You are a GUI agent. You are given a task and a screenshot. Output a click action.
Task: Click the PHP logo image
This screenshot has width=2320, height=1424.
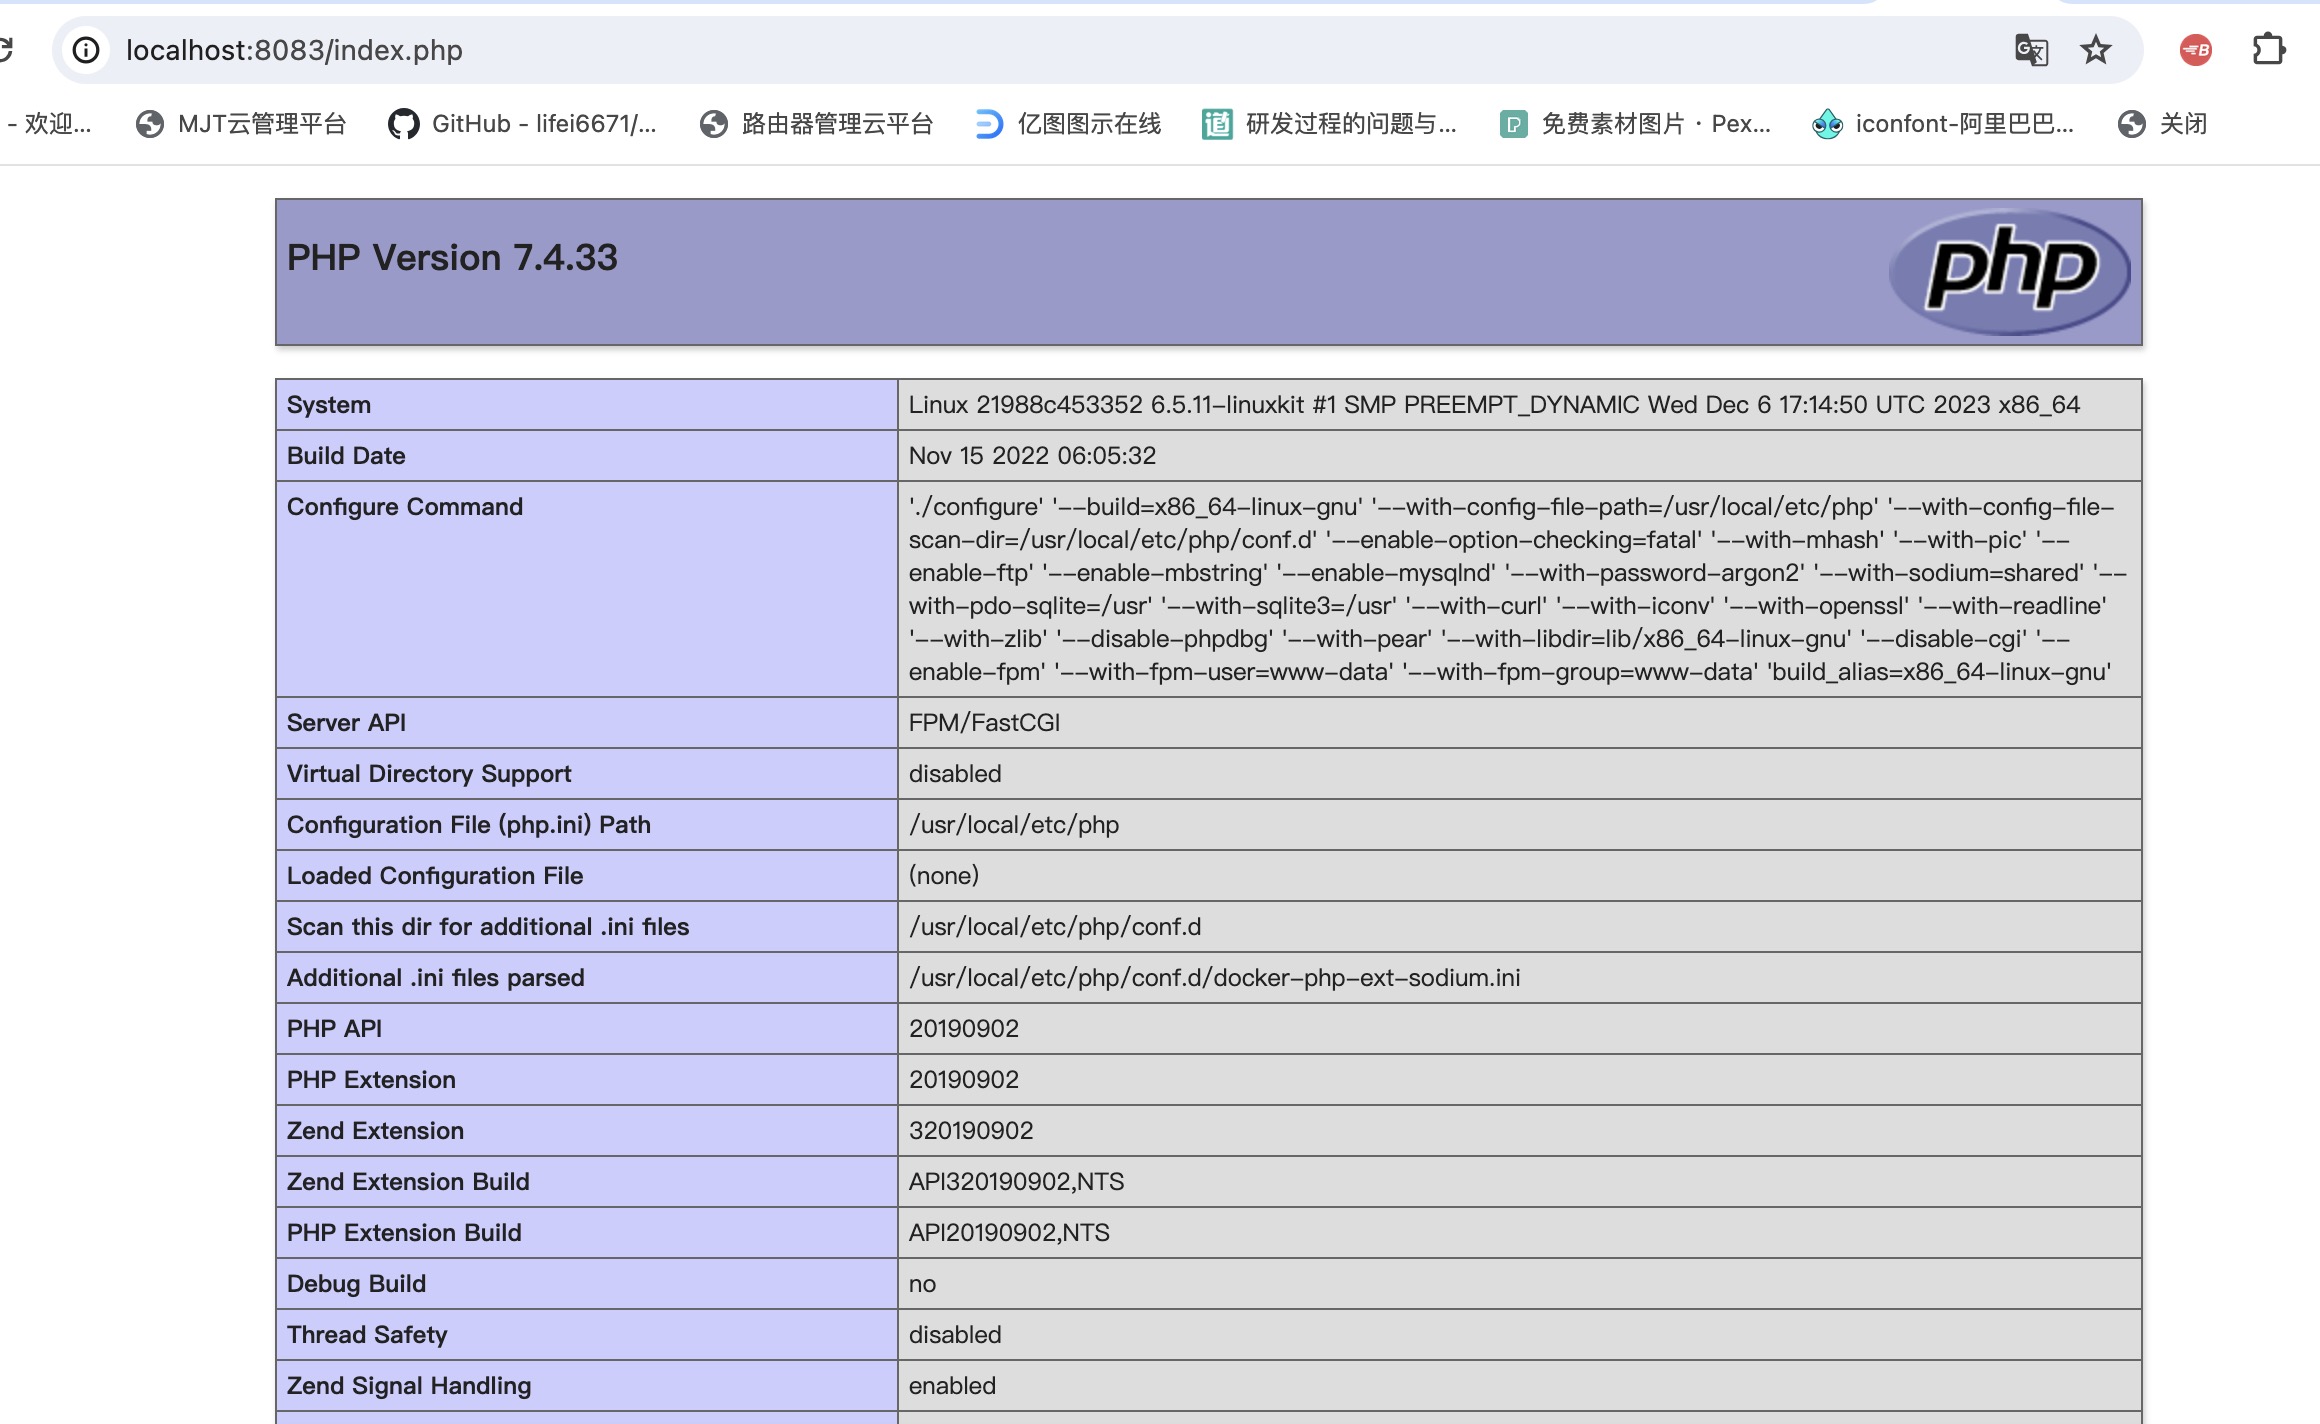pyautogui.click(x=2009, y=271)
